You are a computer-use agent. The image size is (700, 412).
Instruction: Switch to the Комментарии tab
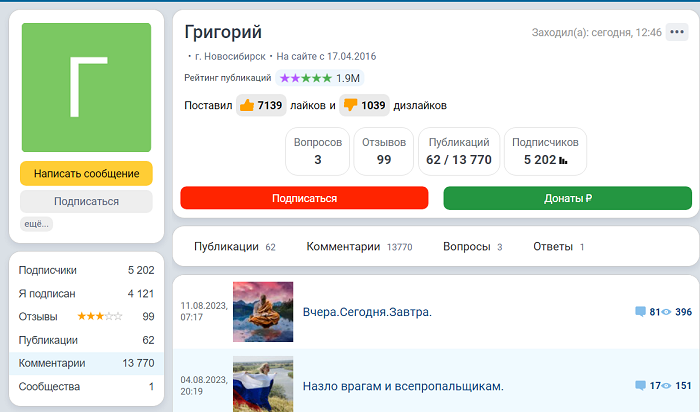point(359,247)
